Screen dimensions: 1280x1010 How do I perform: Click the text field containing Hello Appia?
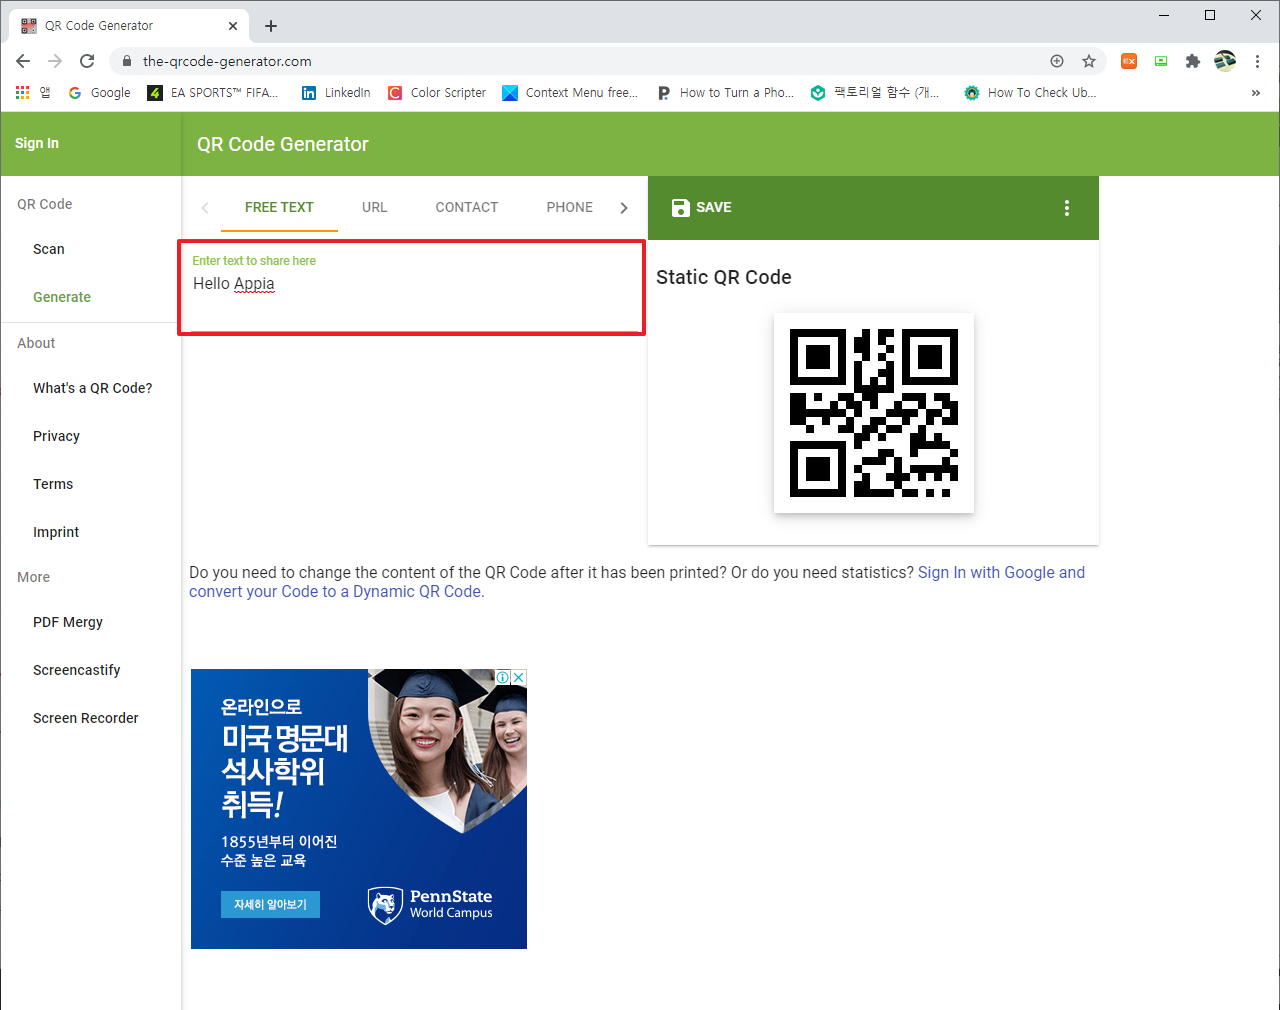tap(411, 287)
